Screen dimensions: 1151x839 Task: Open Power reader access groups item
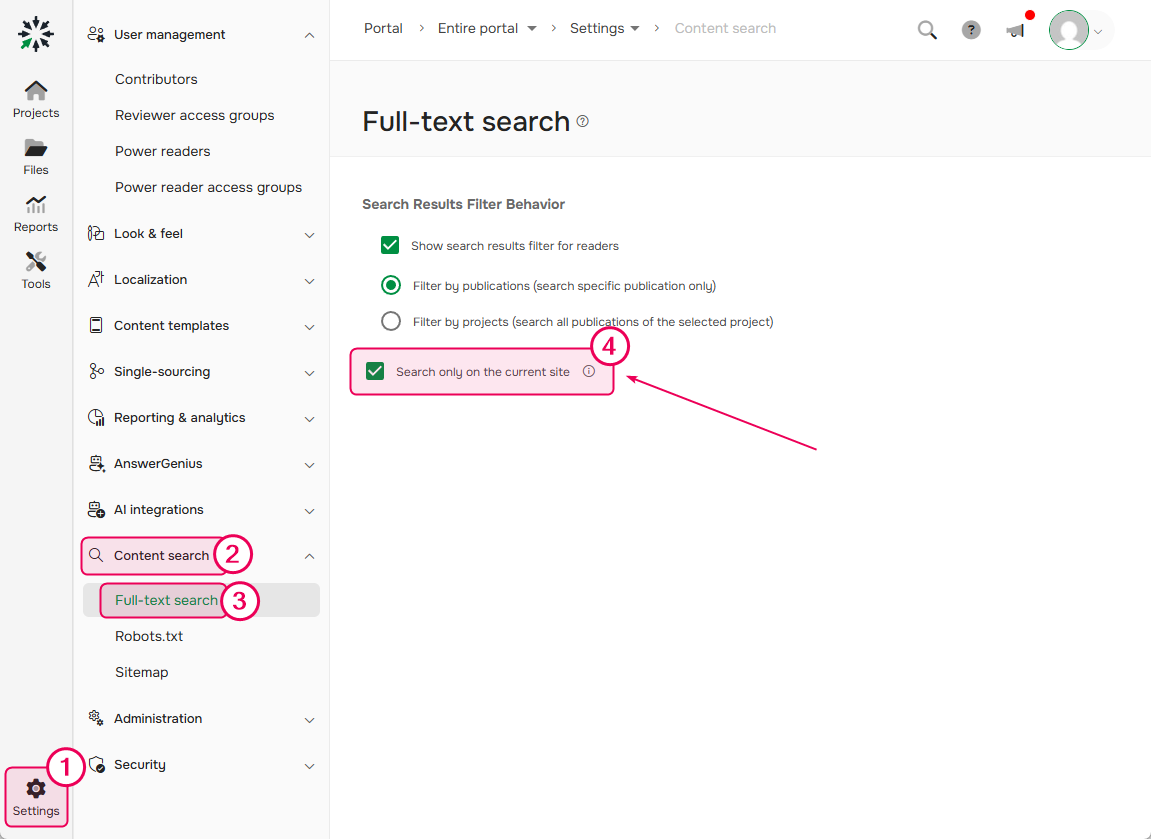(208, 187)
